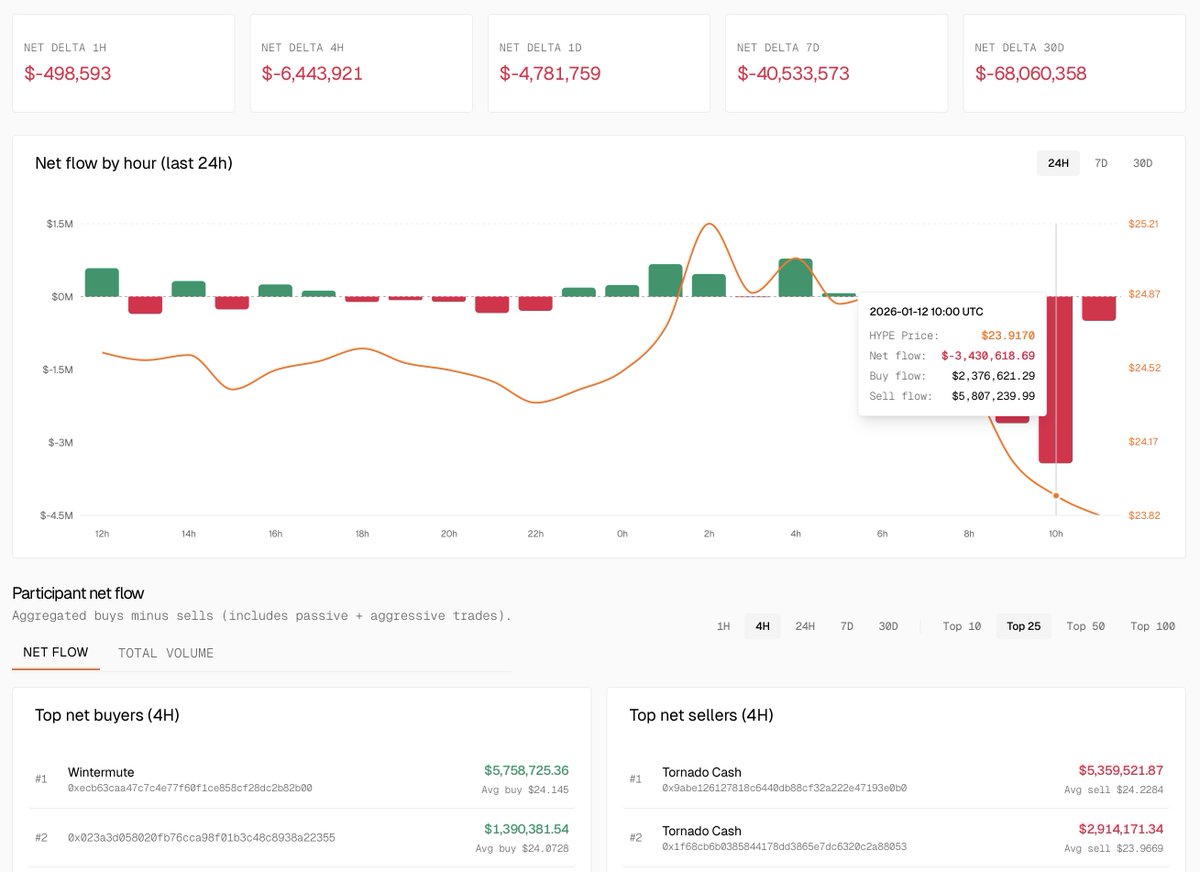Image resolution: width=1200 pixels, height=872 pixels.
Task: Click seller address 0x9abe126127818c6440db88cf32a222e47193e0b0
Action: 784,788
